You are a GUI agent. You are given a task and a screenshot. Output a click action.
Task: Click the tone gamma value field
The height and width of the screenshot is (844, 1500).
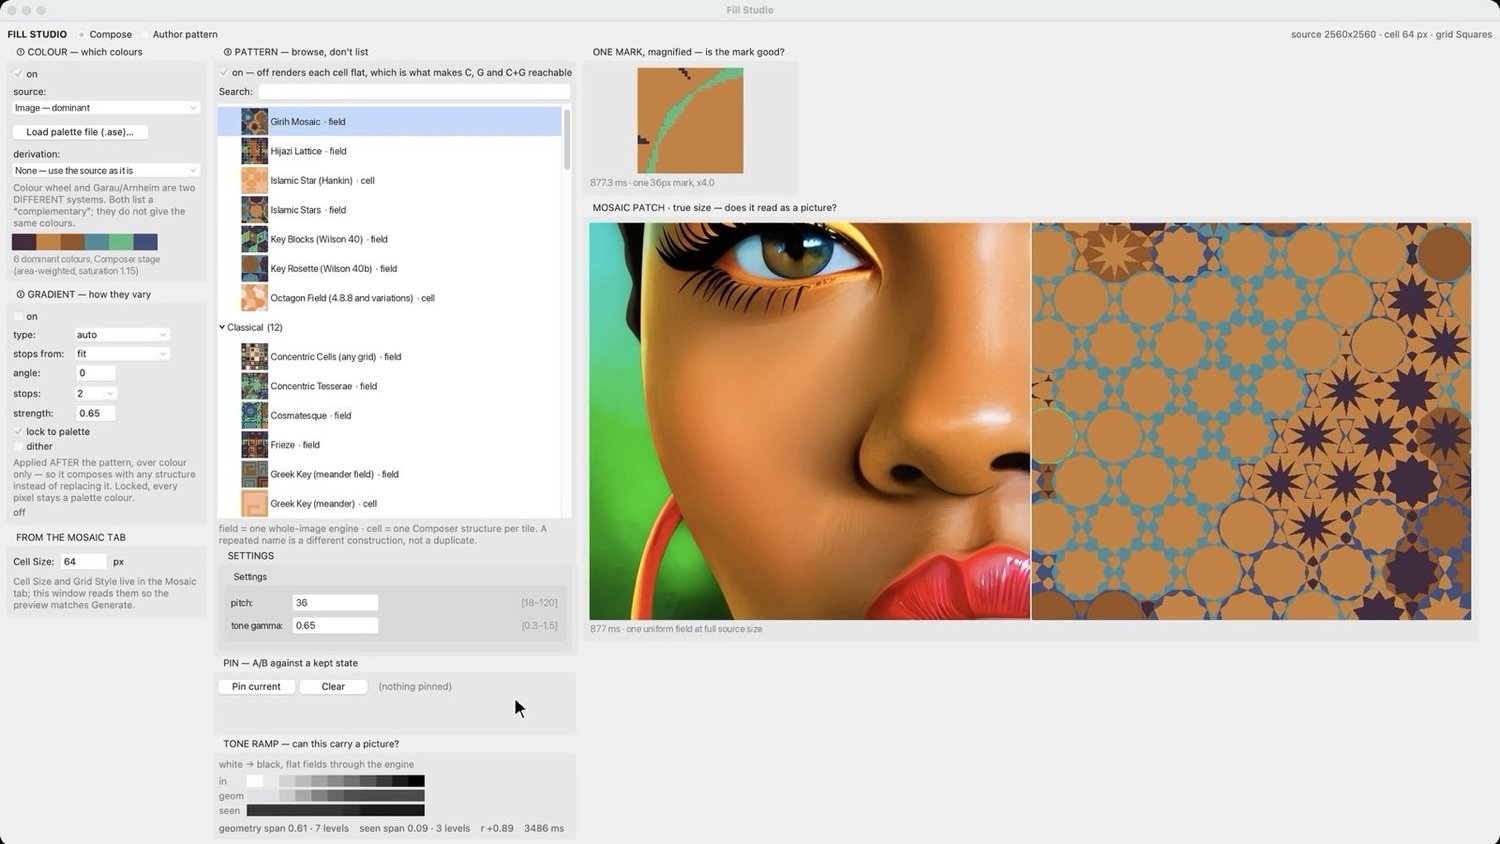[x=335, y=625]
